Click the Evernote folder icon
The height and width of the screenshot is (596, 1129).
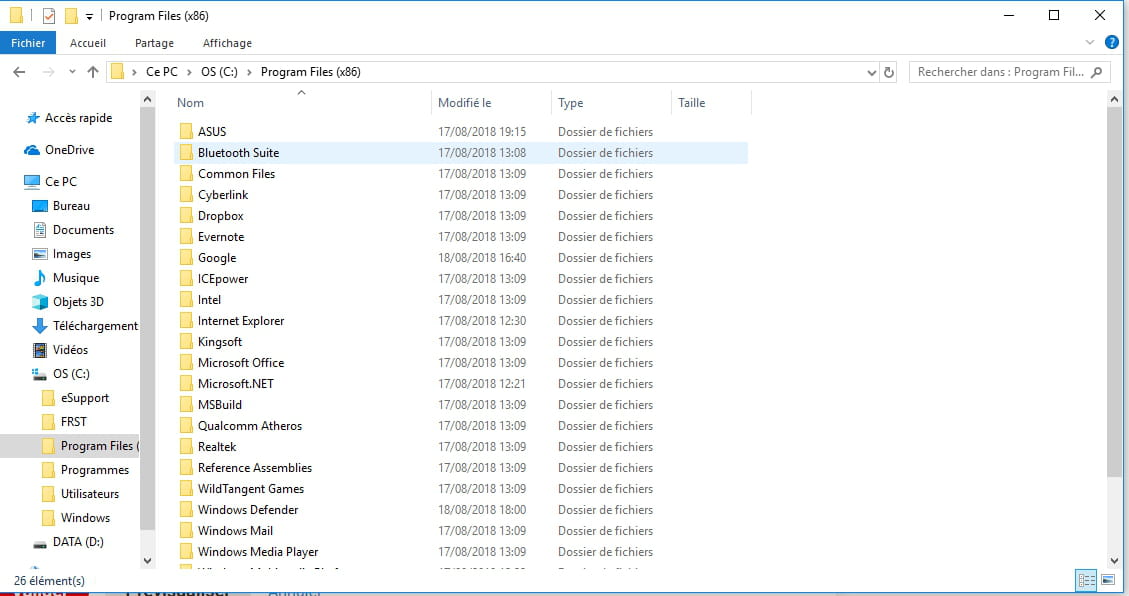pyautogui.click(x=186, y=236)
